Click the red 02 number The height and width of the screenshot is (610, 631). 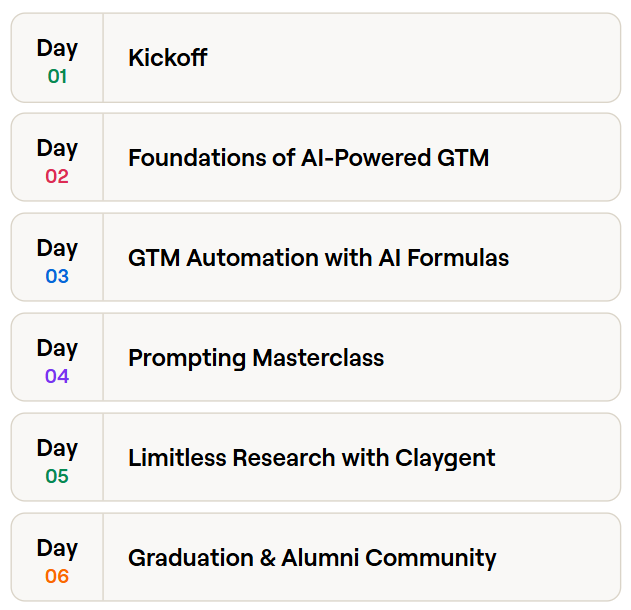click(x=57, y=177)
